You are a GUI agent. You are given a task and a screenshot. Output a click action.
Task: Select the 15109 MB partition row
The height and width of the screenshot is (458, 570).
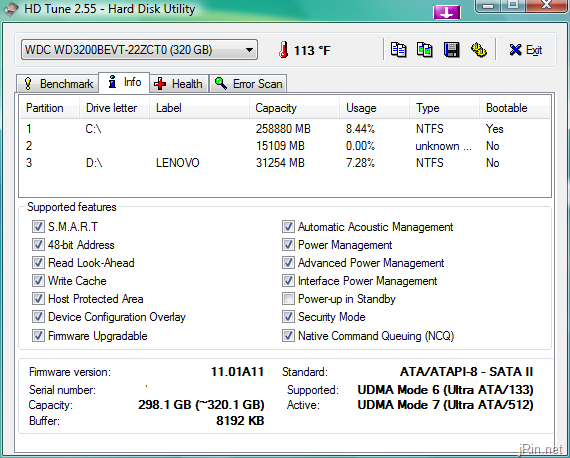[285, 146]
